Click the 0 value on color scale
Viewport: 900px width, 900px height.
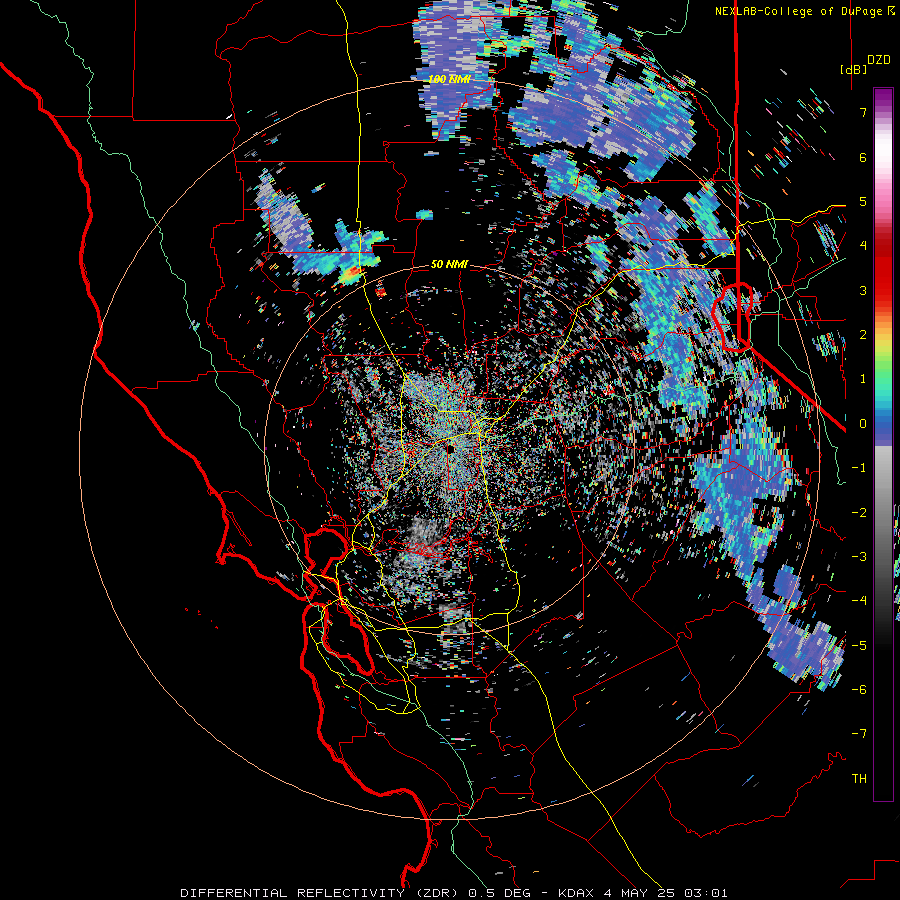863,424
